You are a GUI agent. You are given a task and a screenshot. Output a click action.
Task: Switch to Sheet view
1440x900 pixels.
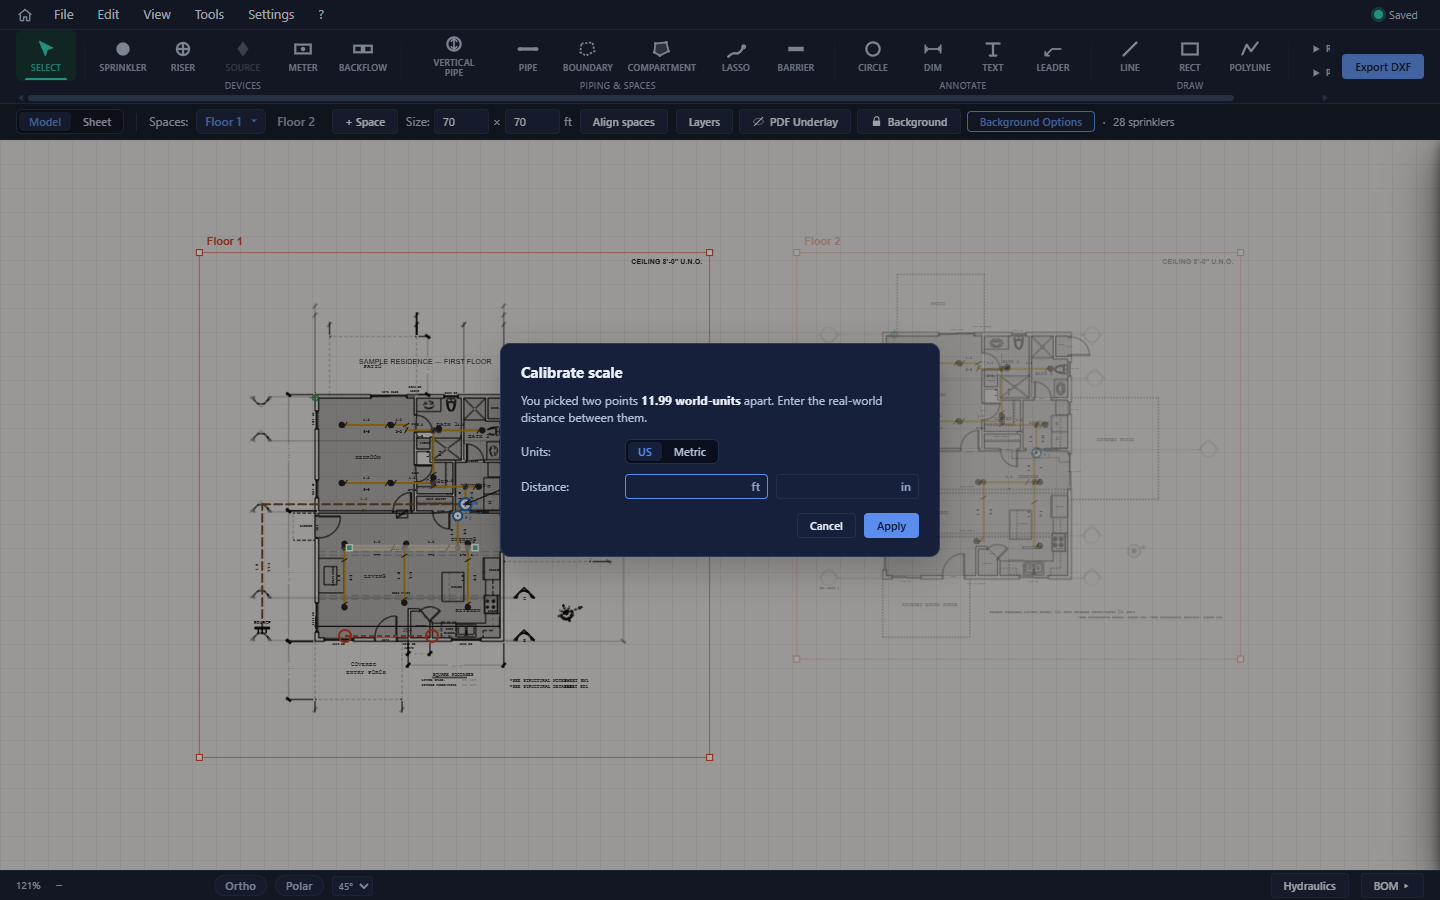(97, 122)
